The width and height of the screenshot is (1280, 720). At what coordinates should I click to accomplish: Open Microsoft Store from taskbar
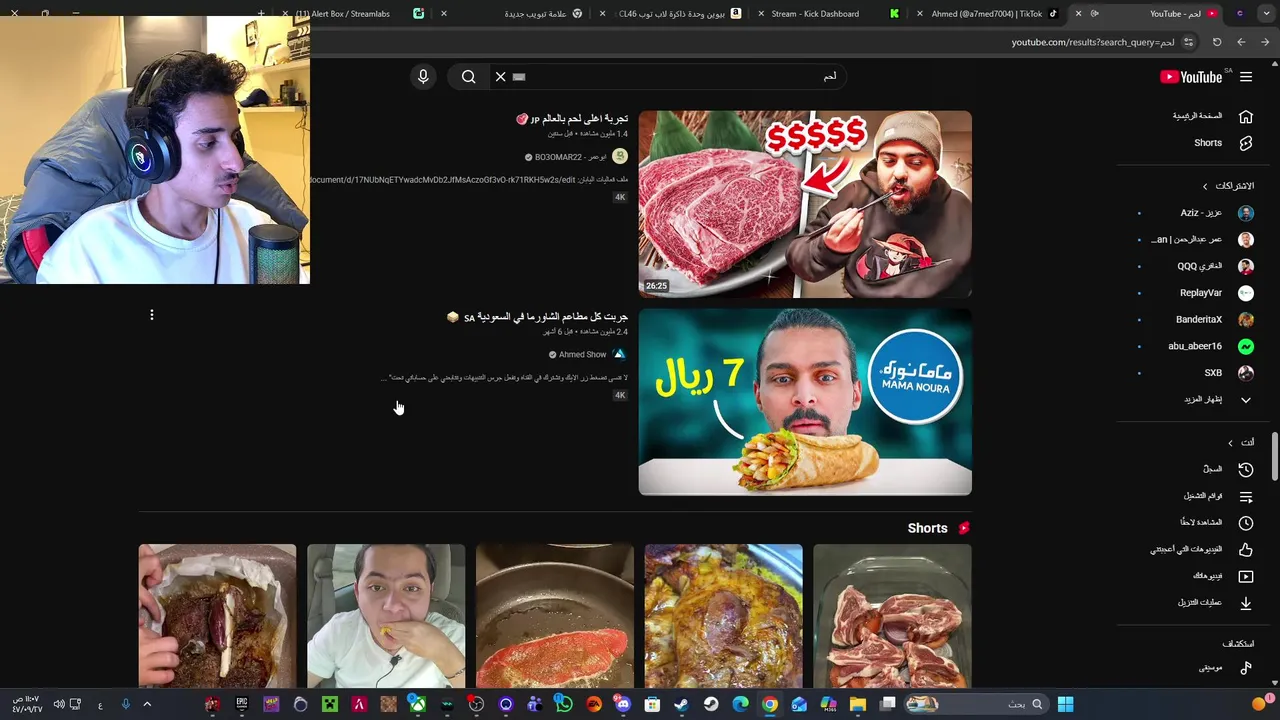652,704
